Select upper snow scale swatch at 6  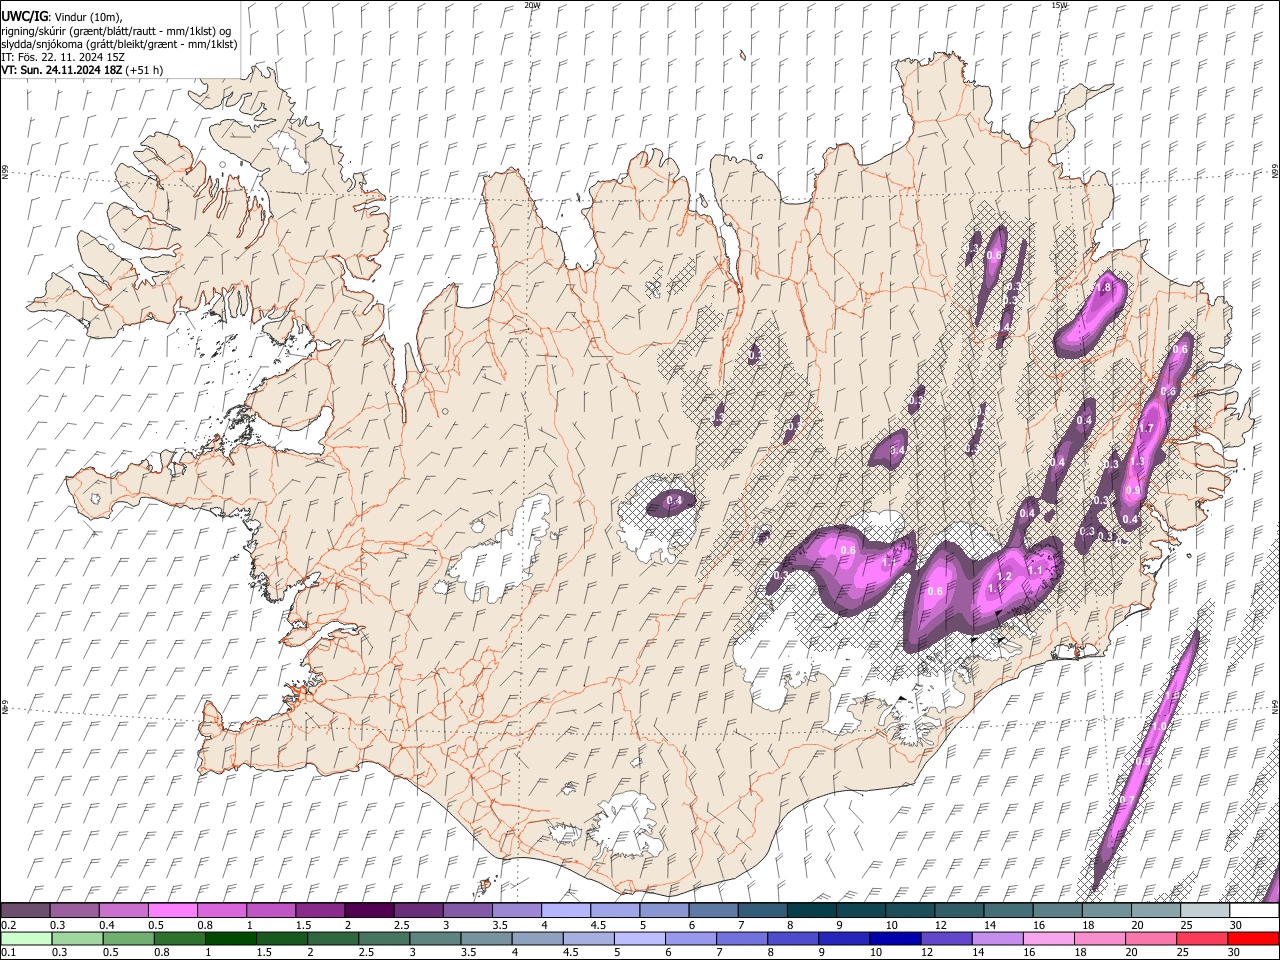pyautogui.click(x=714, y=911)
